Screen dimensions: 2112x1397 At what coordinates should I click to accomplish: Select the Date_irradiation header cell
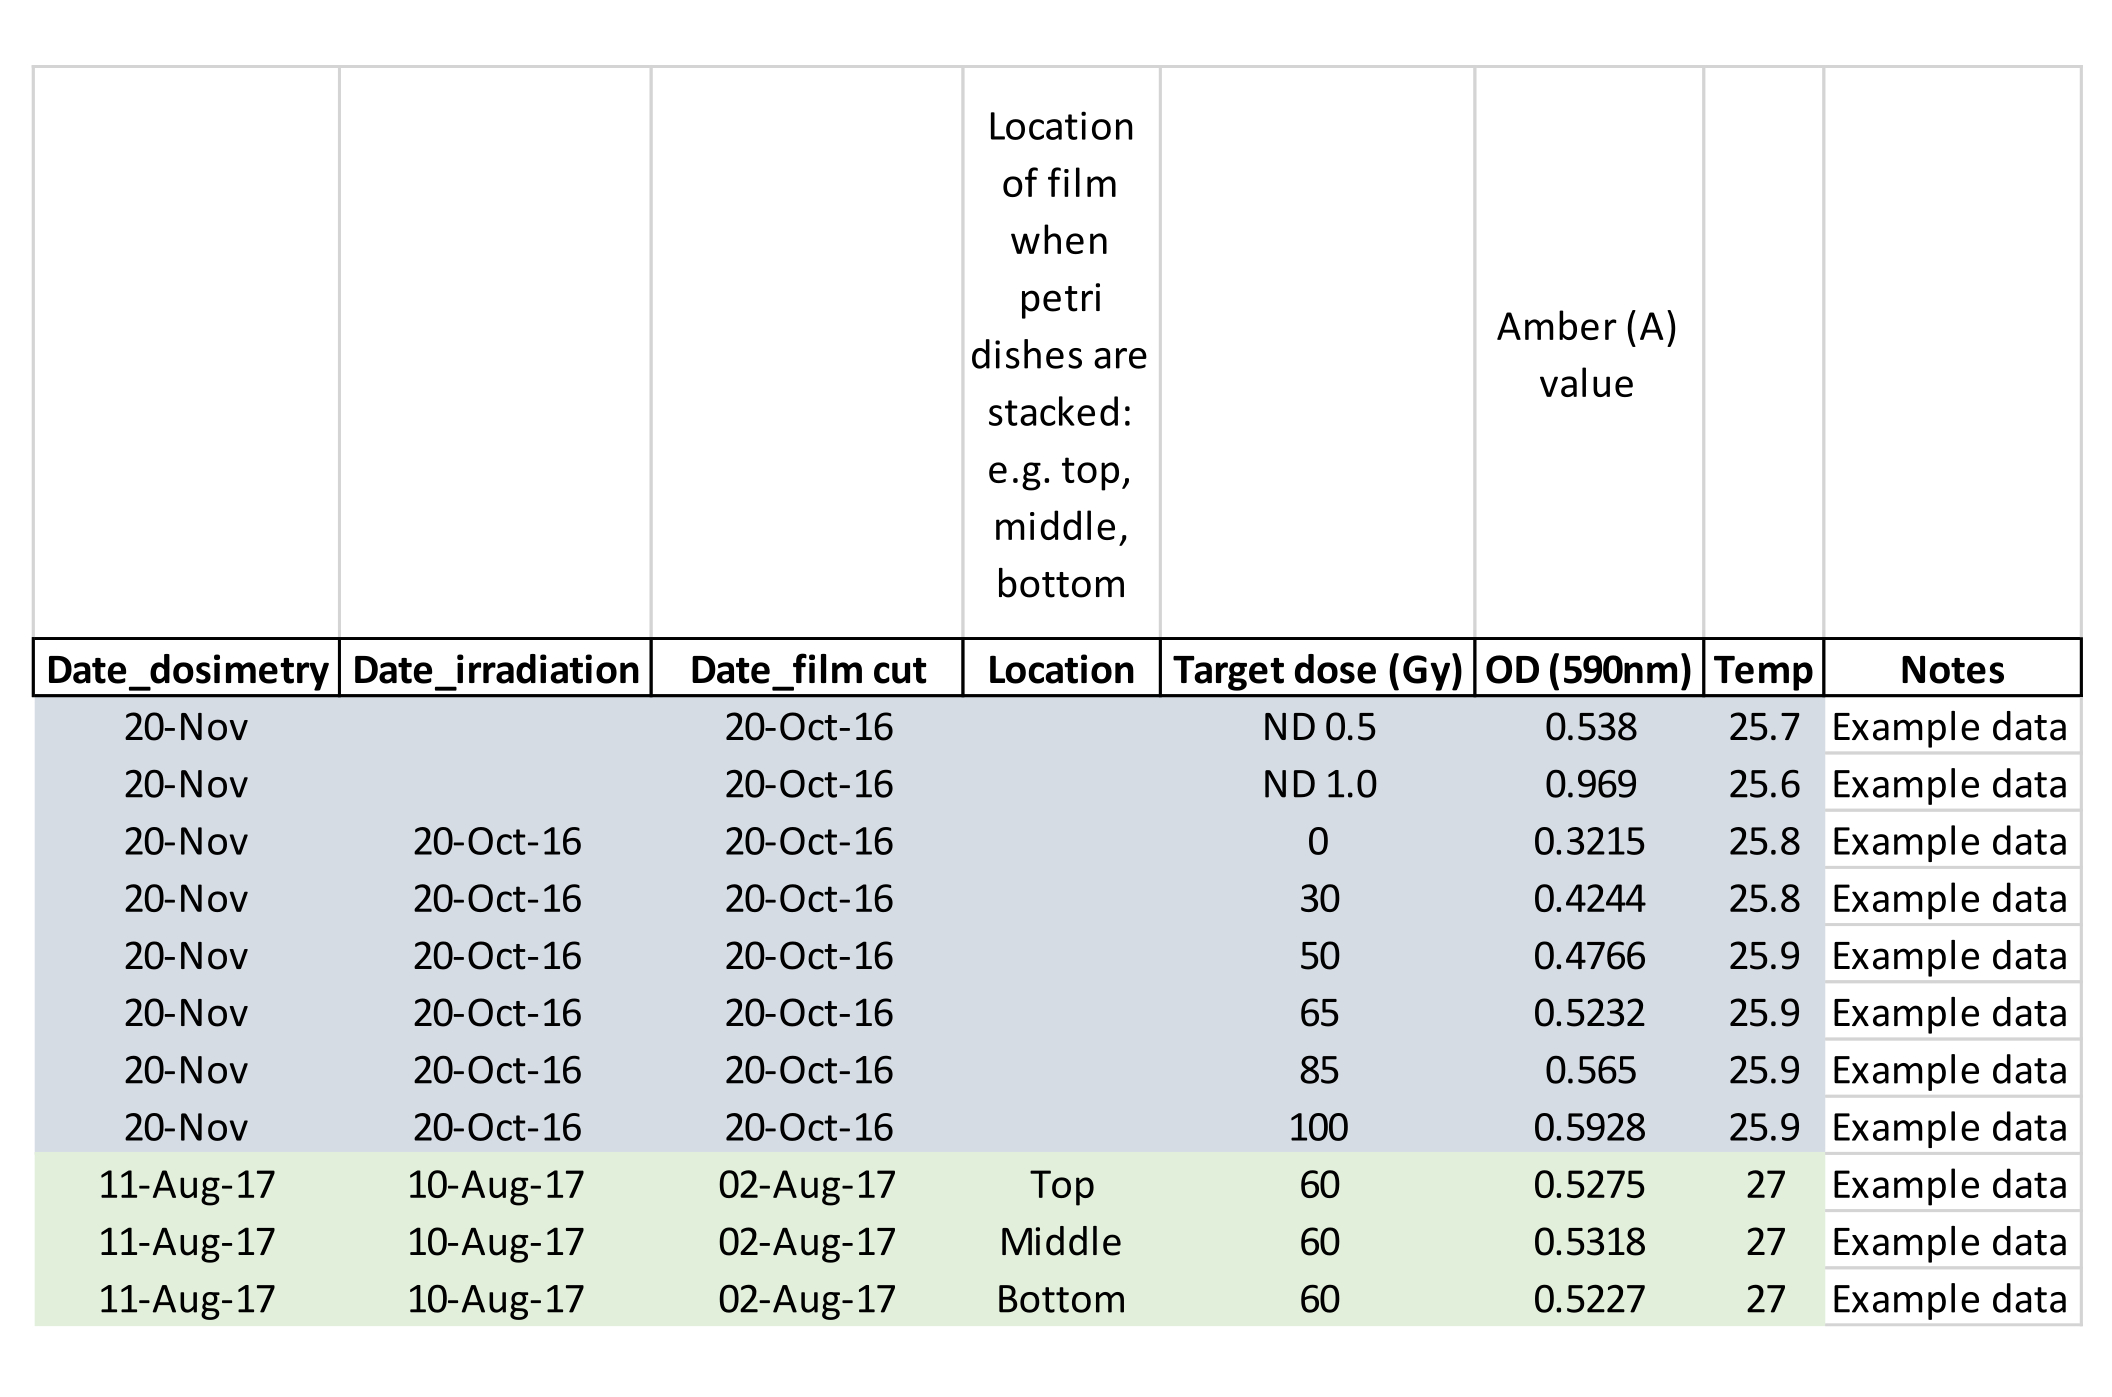point(496,669)
